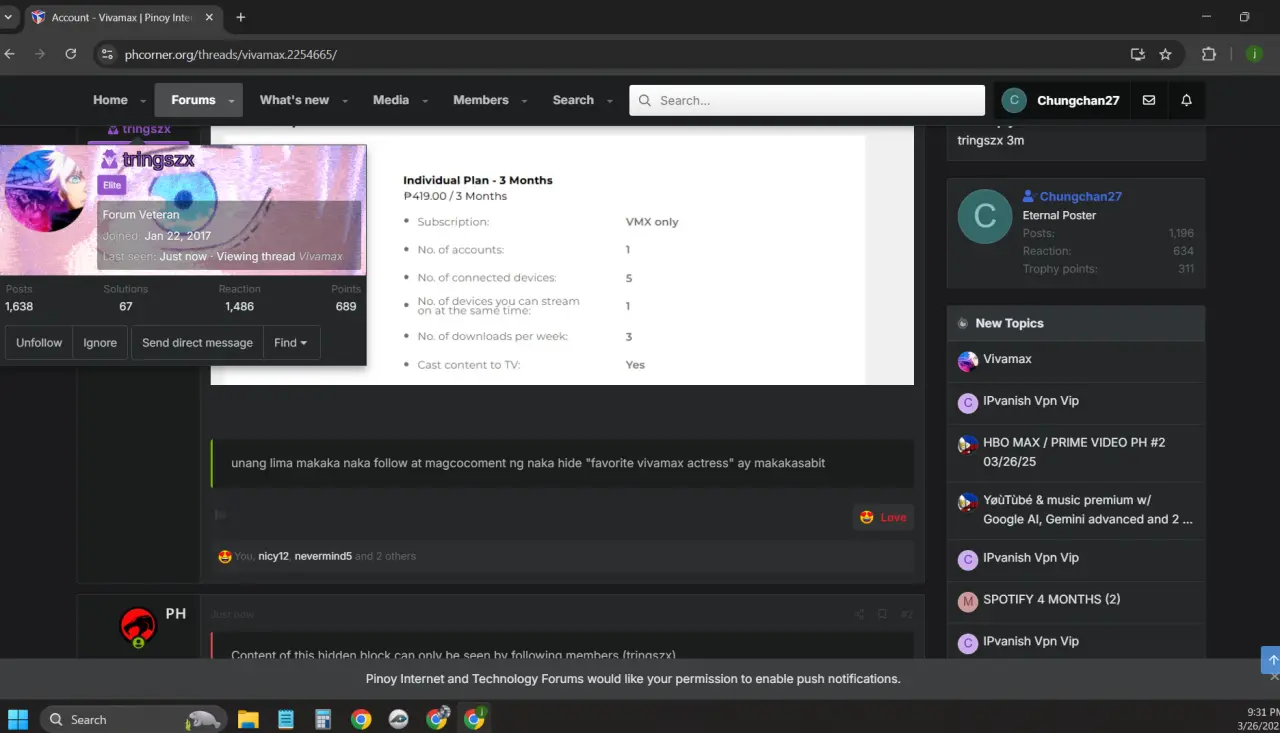This screenshot has width=1280, height=733.
Task: Open the Viewing thread 'Vivamax' link
Action: coord(320,257)
